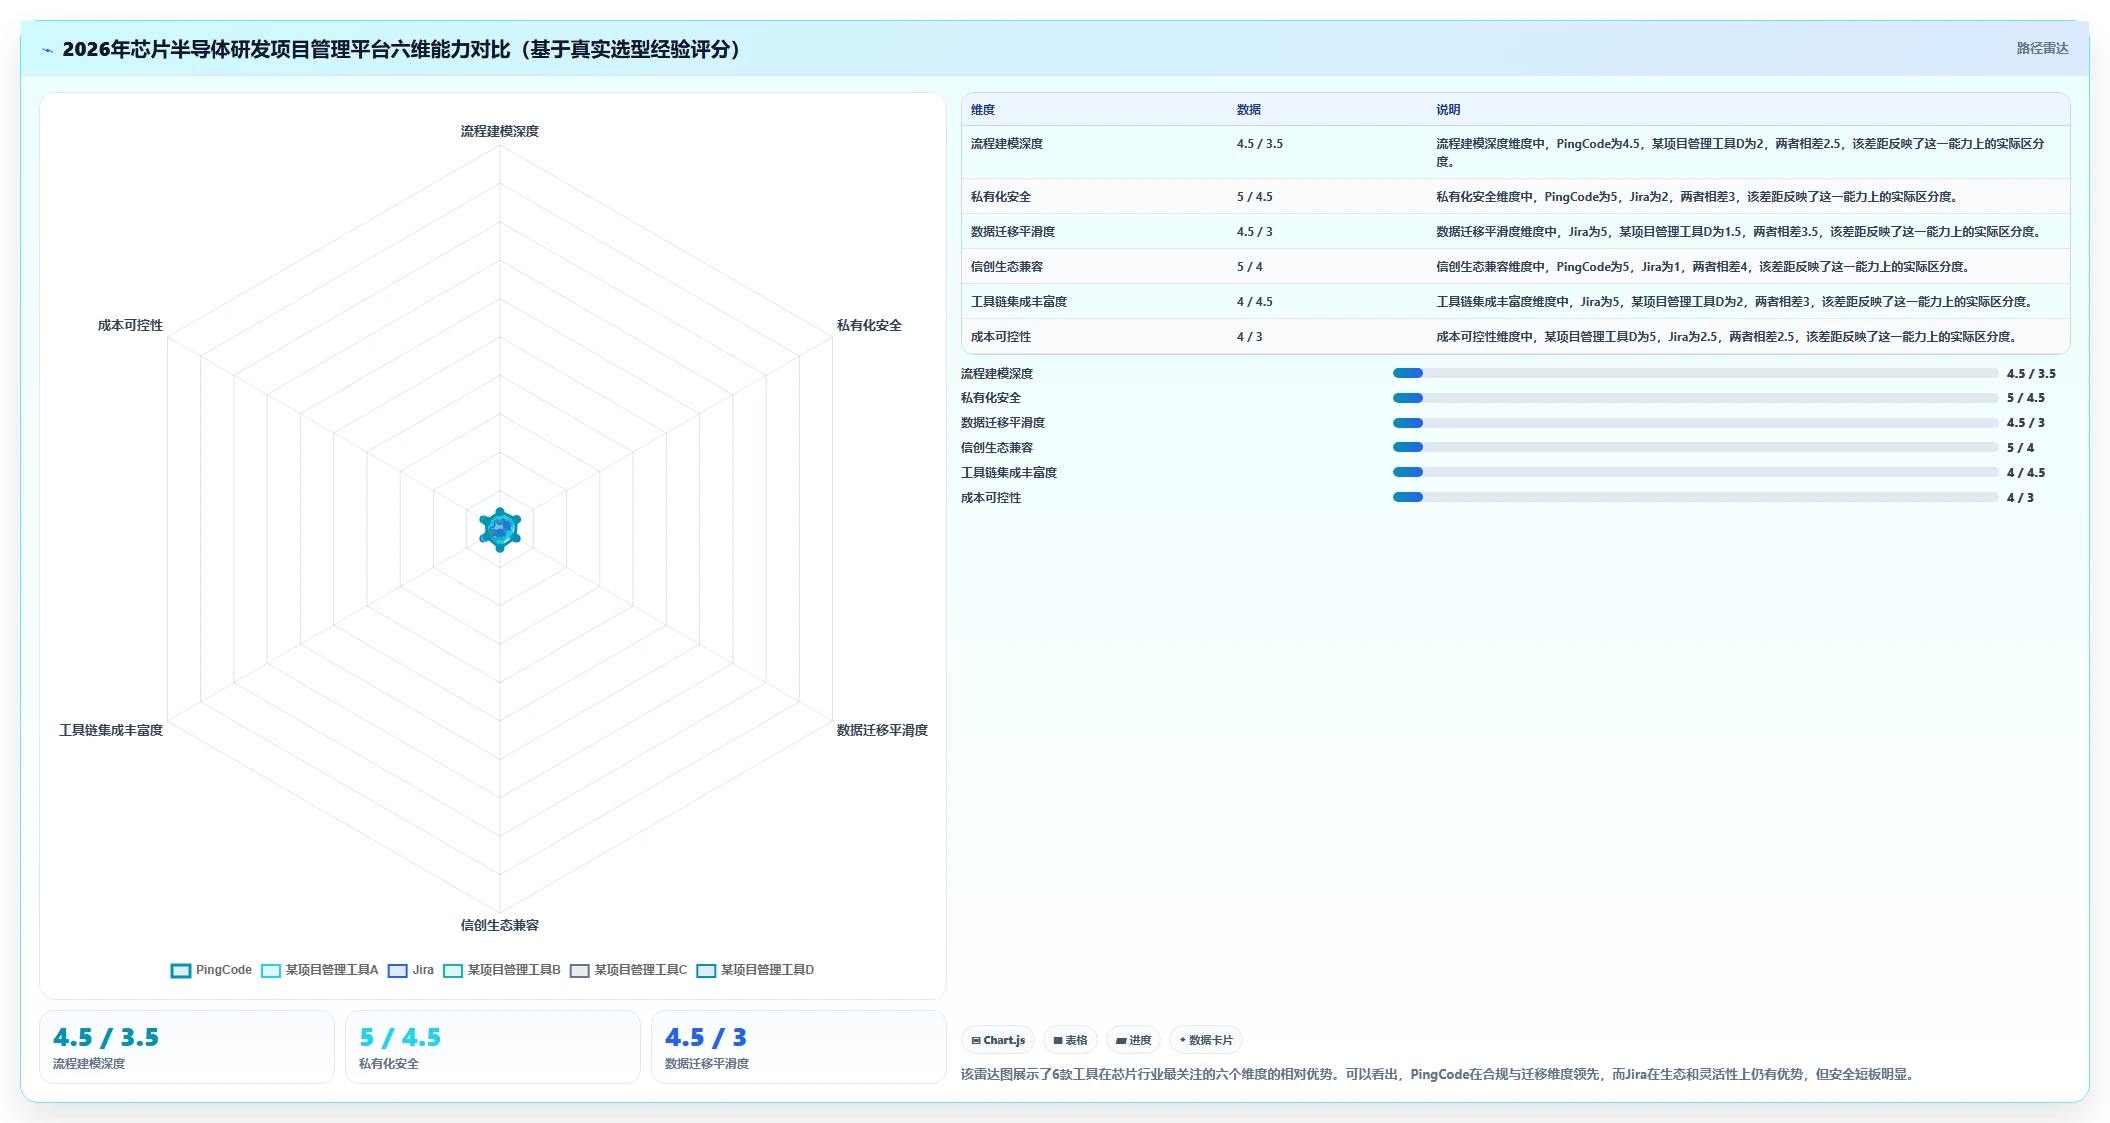Screen dimensions: 2110x1123
Task: Click the 数据 column header
Action: pos(1249,110)
